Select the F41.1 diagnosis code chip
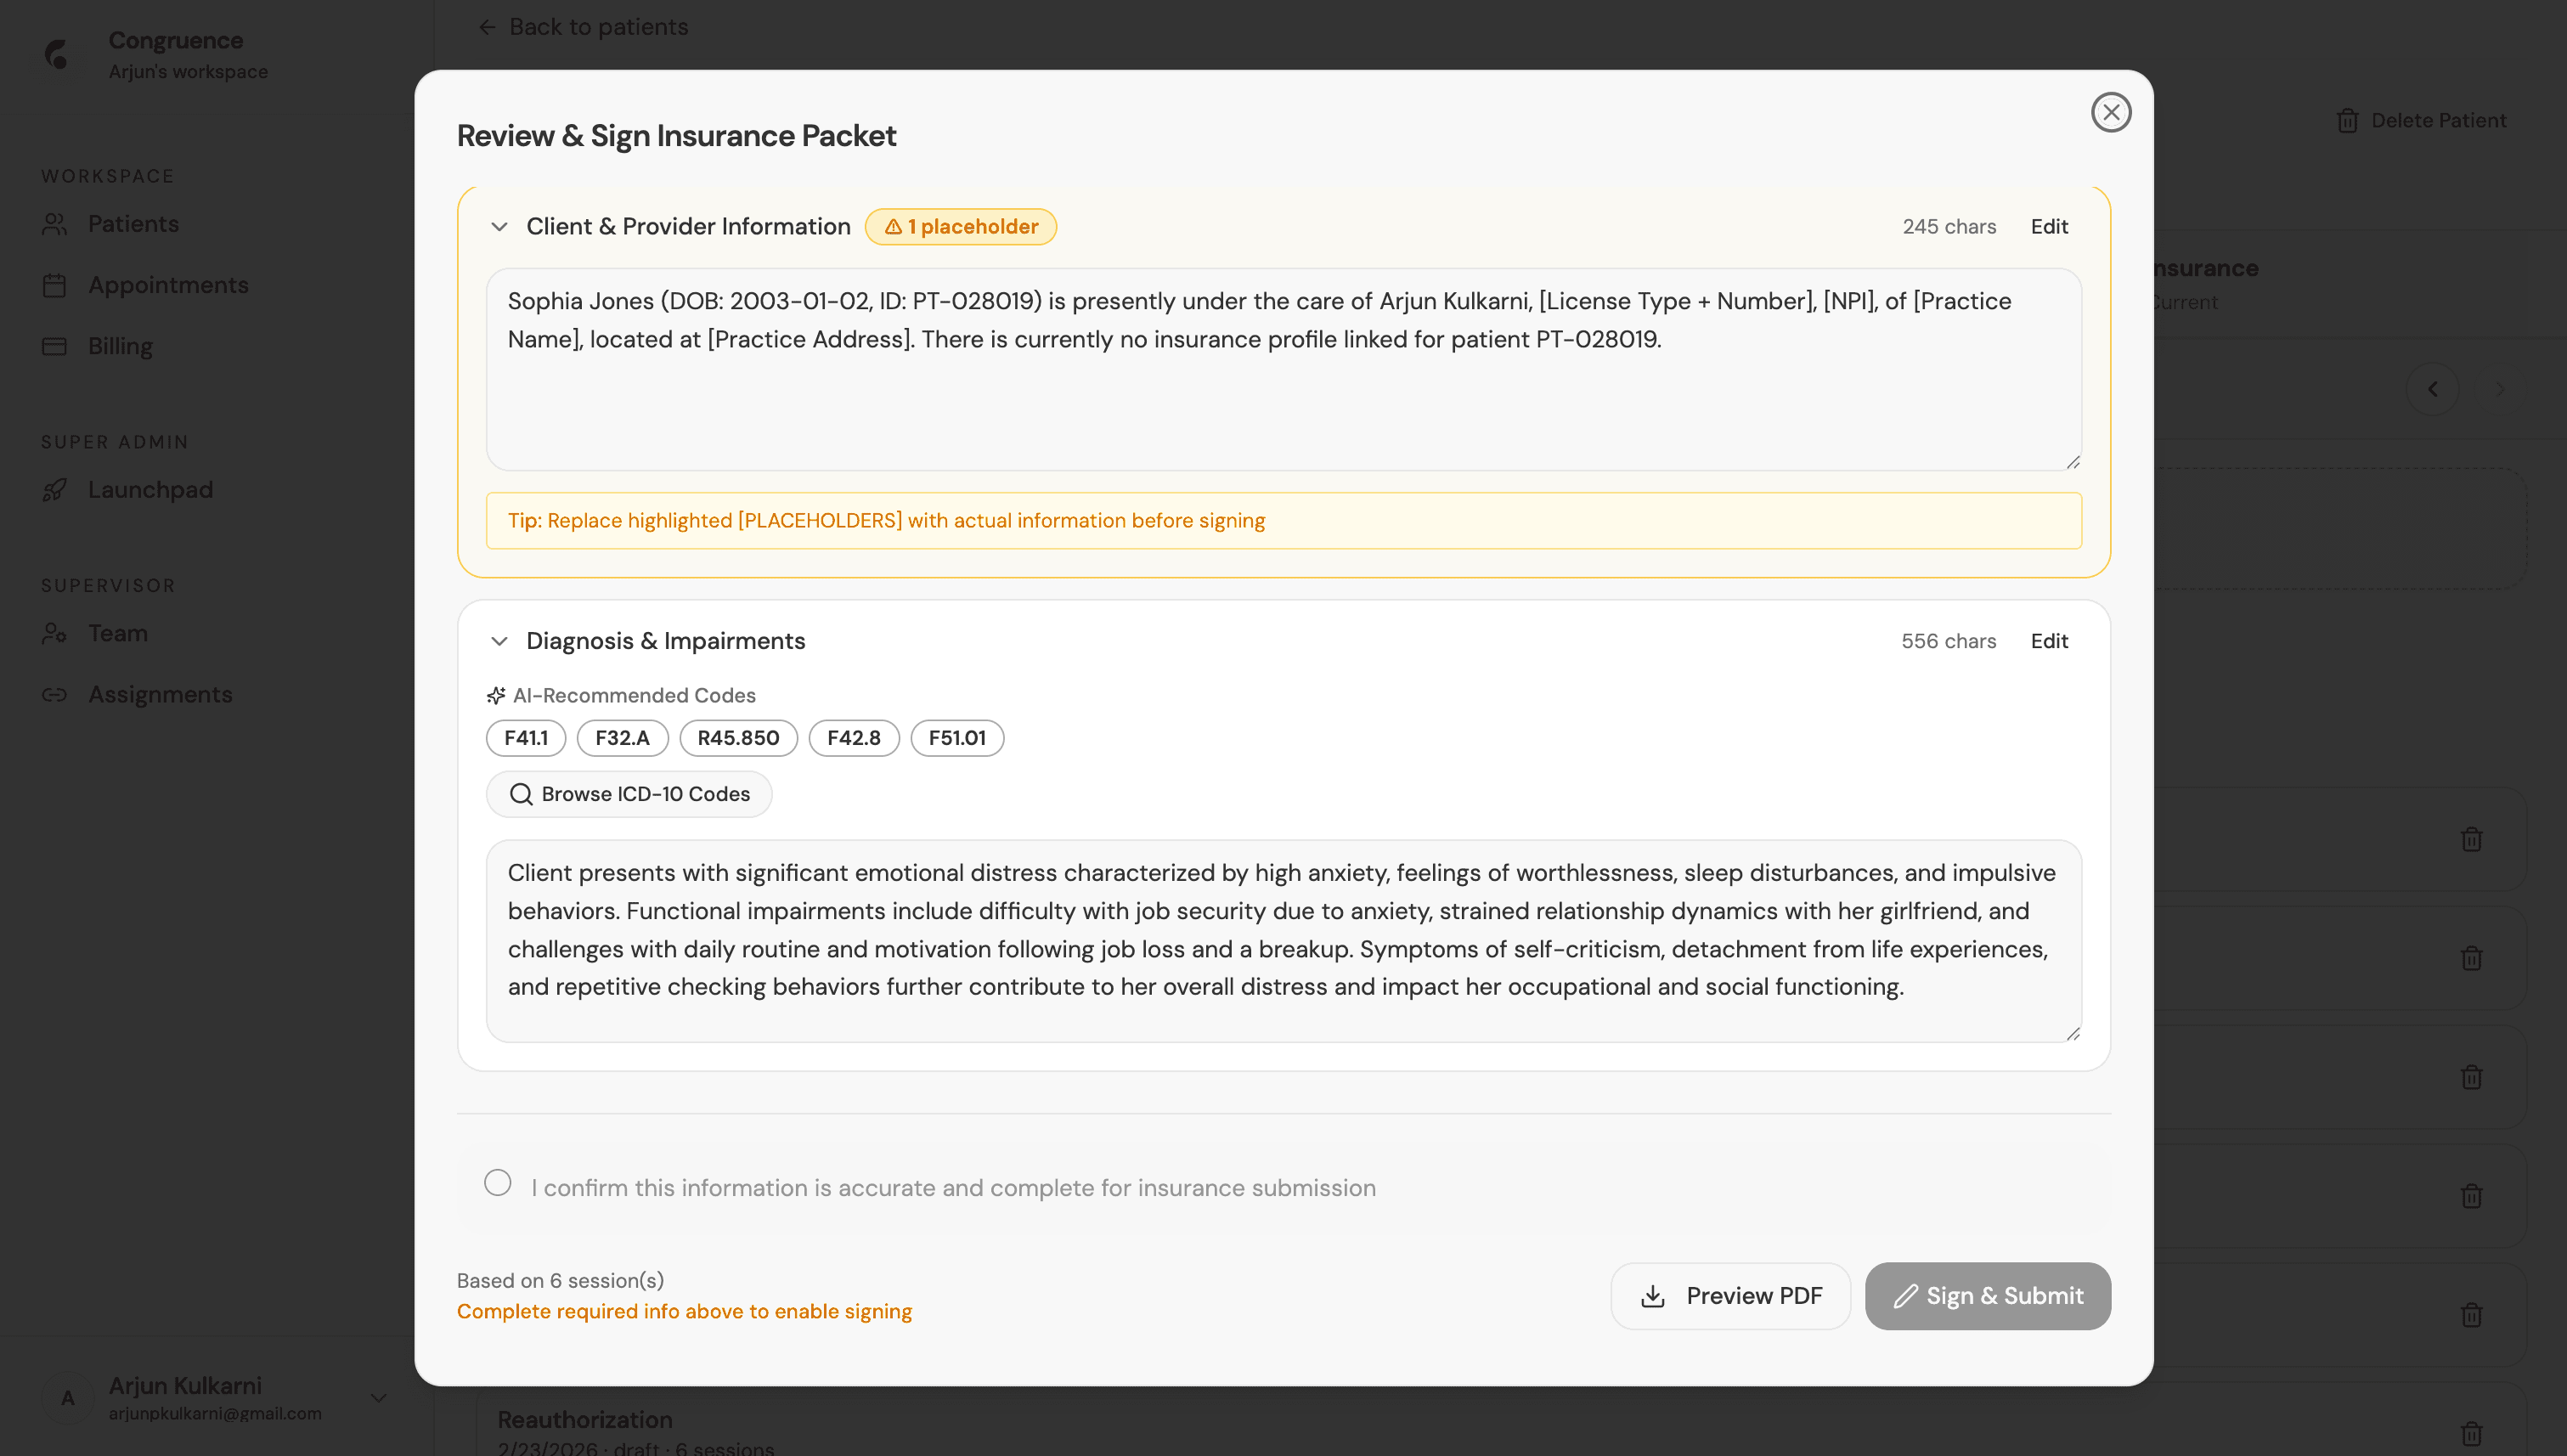The height and width of the screenshot is (1456, 2567). tap(526, 738)
